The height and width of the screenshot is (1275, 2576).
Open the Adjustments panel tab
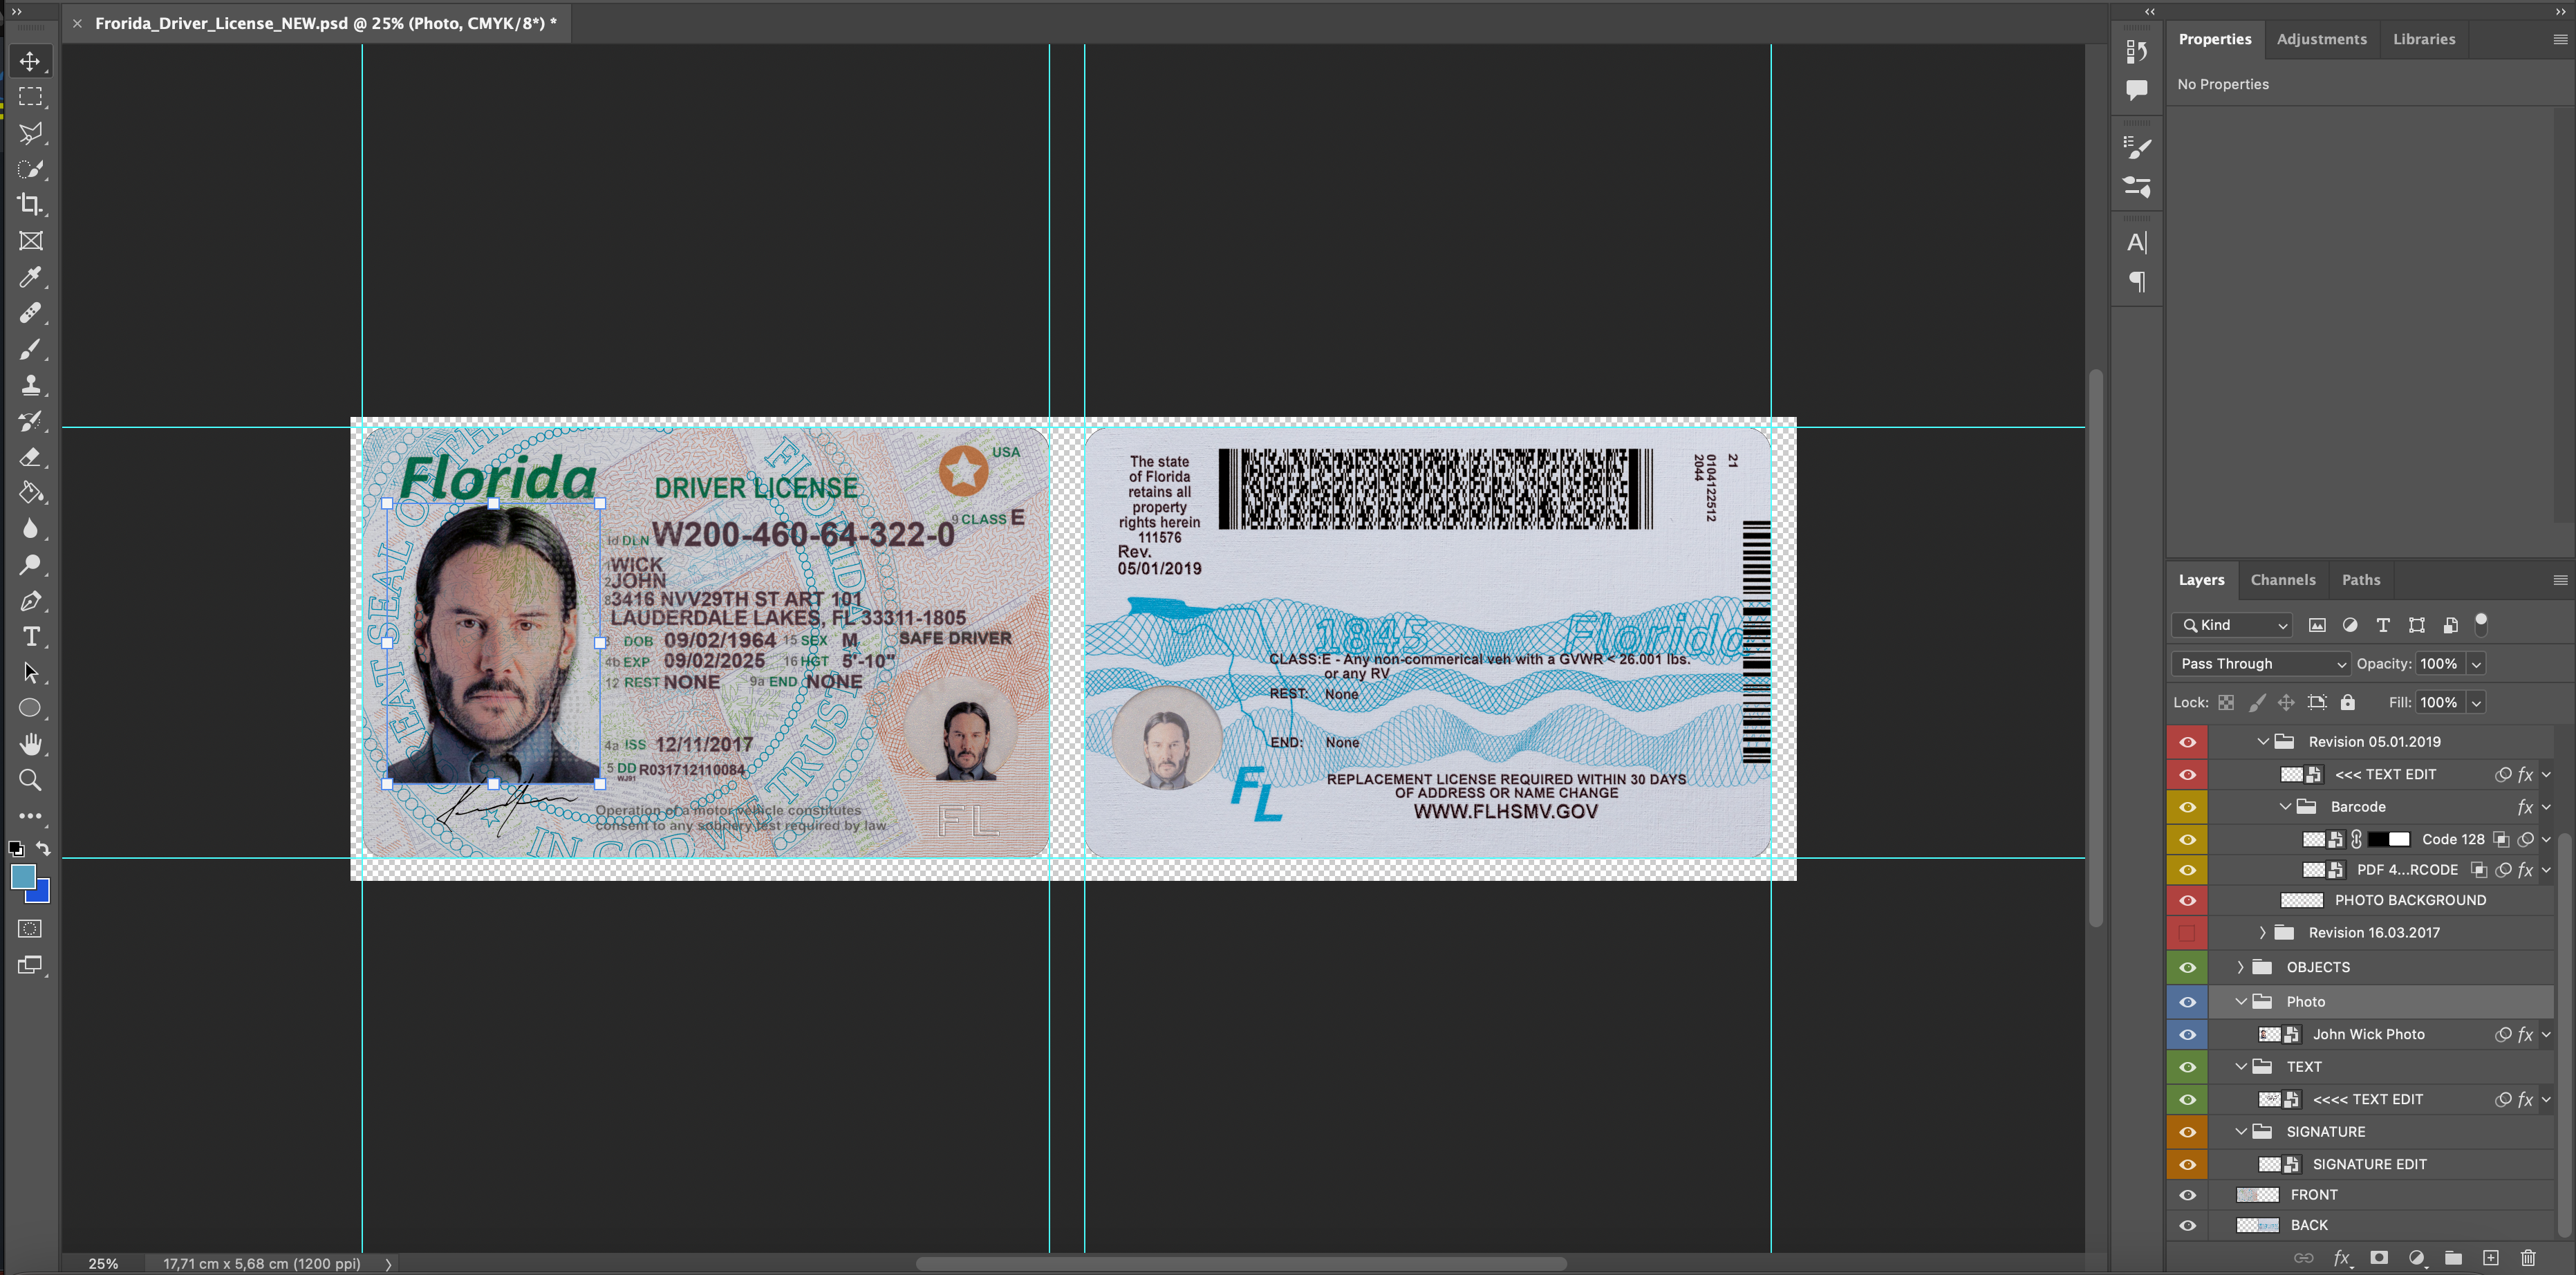coord(2321,39)
